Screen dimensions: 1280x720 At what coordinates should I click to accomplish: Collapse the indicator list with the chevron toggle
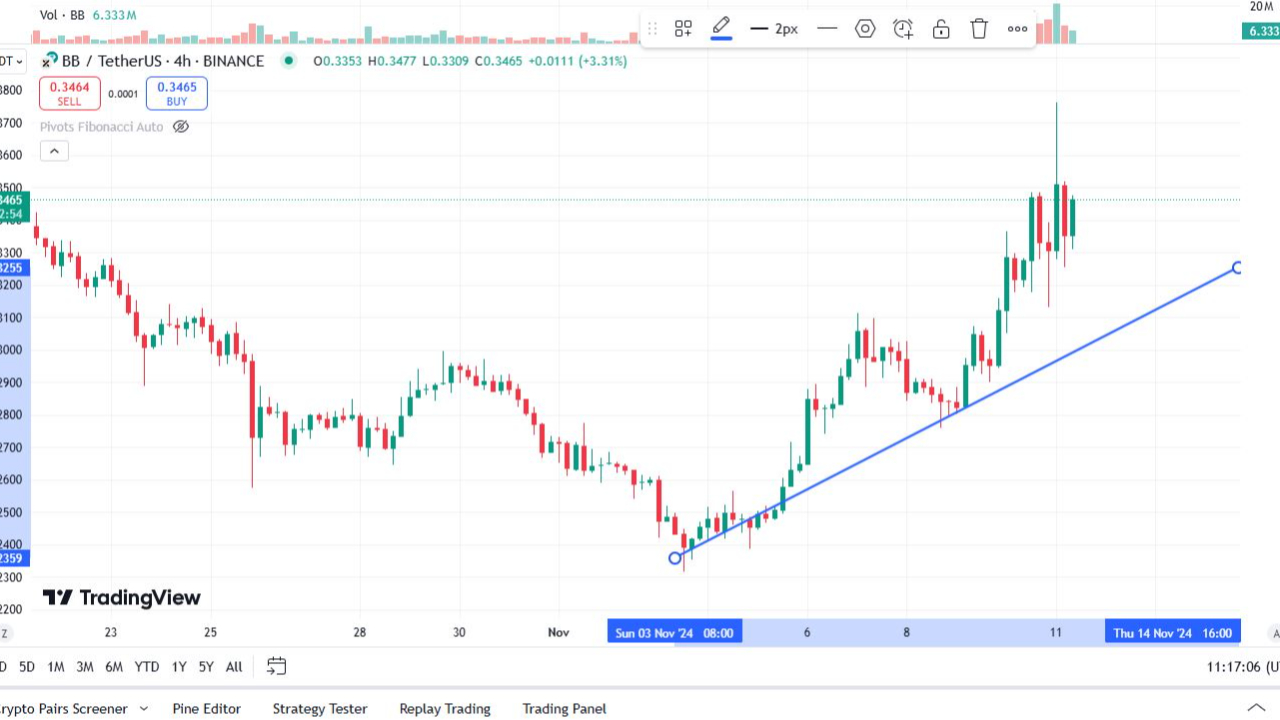(54, 150)
